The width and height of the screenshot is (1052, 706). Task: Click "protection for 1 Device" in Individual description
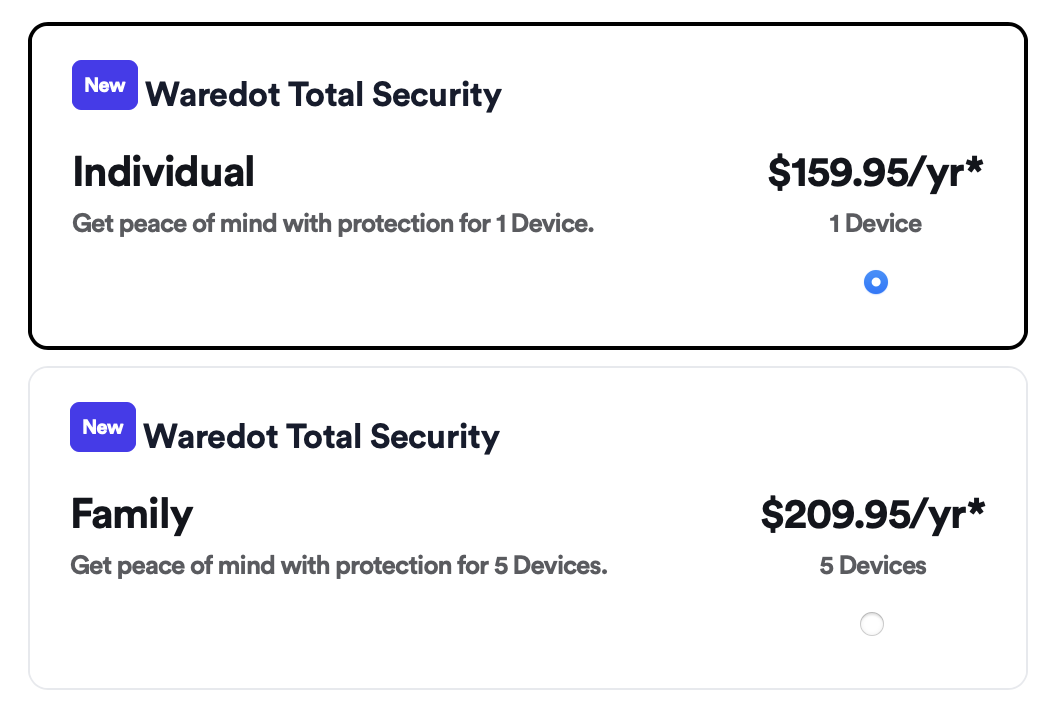point(466,224)
